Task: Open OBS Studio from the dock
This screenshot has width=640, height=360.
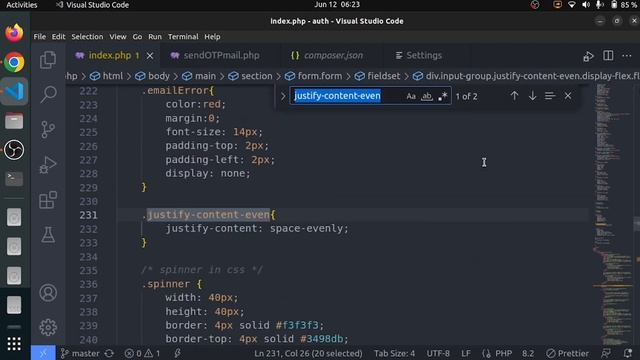Action: coord(14,150)
